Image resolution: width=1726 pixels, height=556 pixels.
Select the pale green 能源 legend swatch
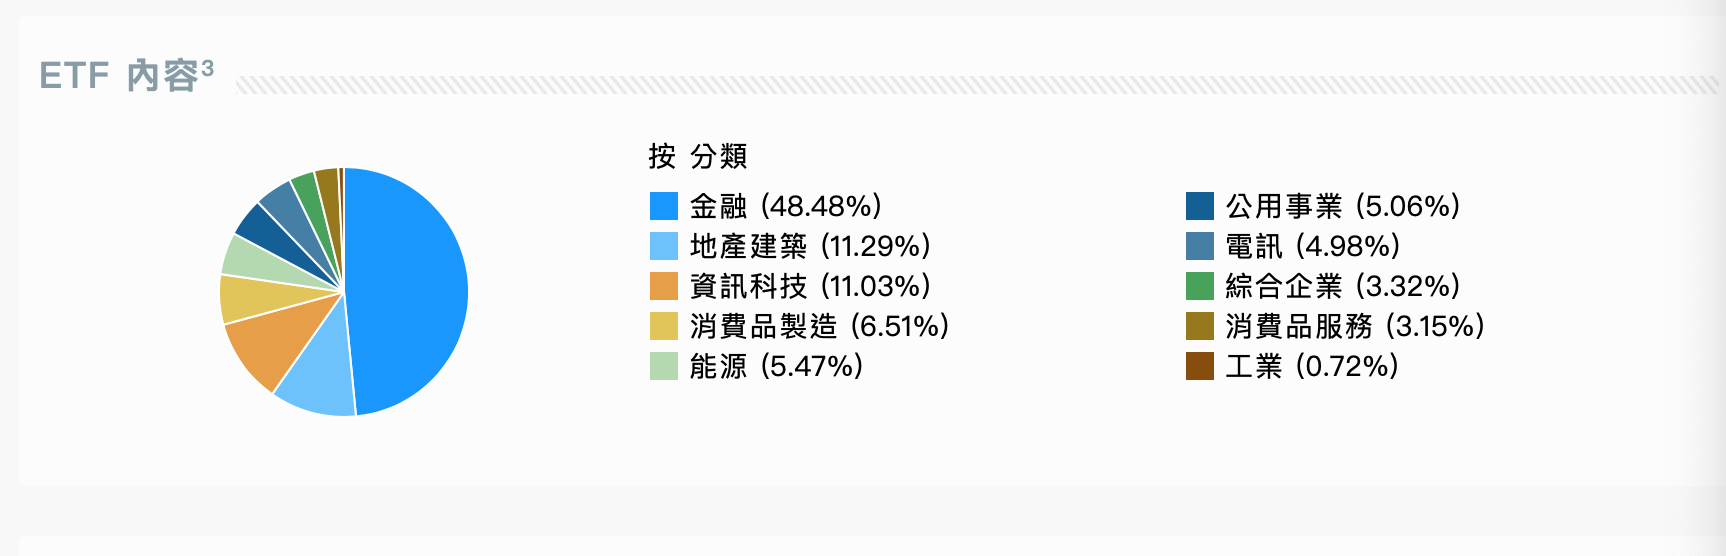tap(664, 366)
